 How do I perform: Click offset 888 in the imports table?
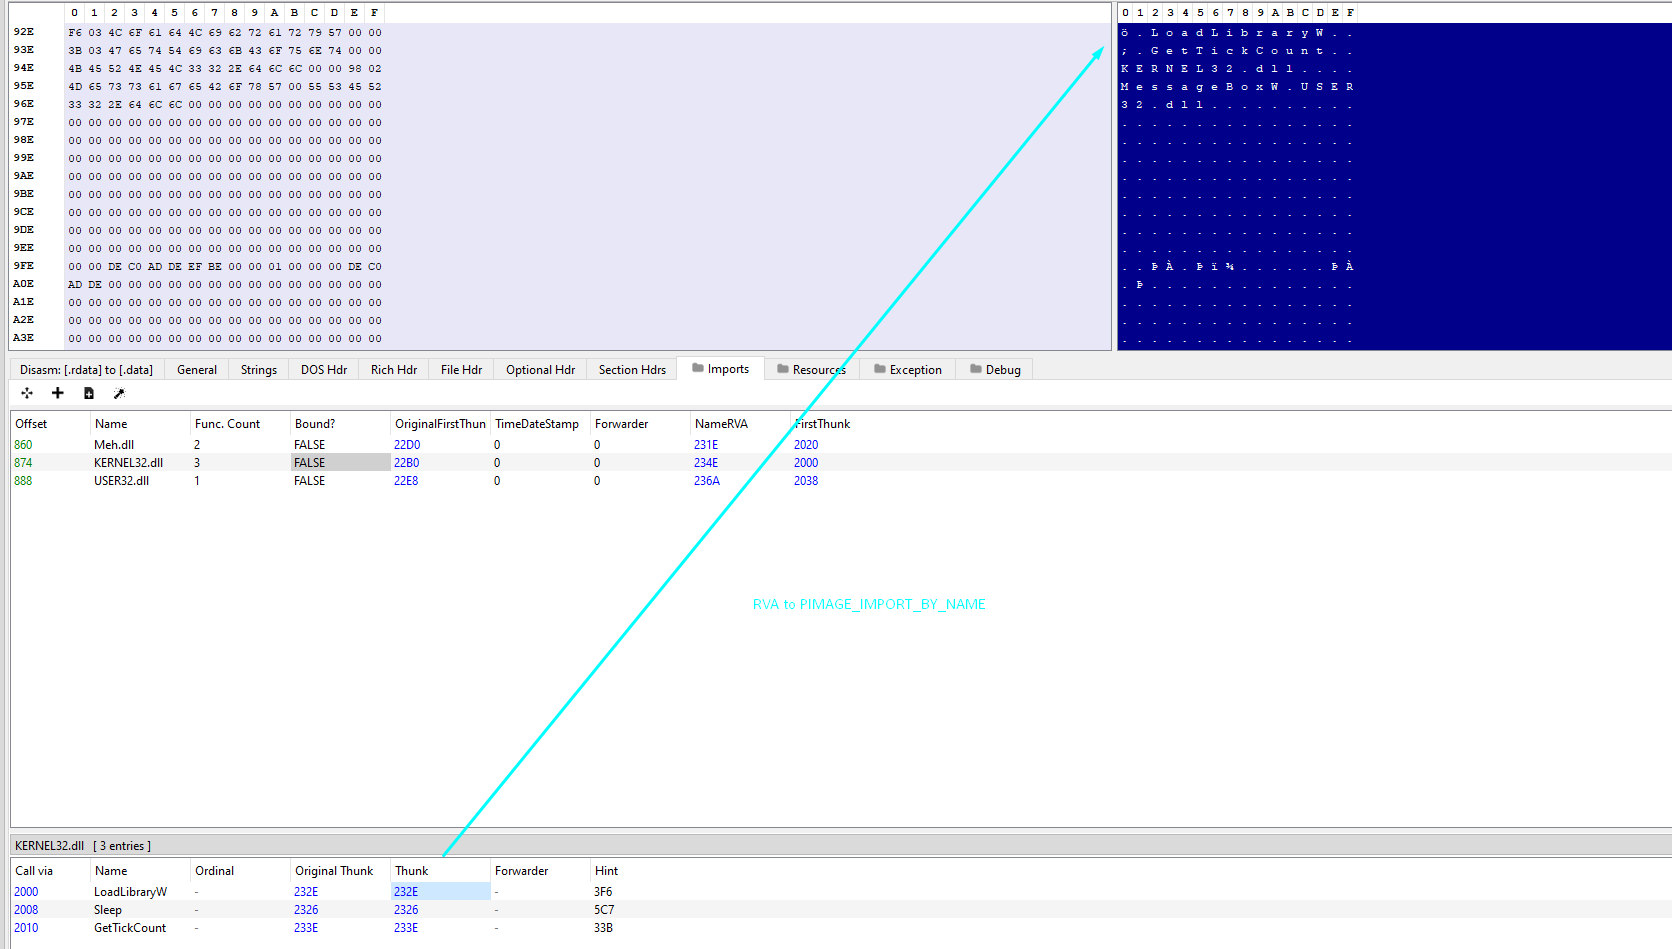tap(23, 481)
